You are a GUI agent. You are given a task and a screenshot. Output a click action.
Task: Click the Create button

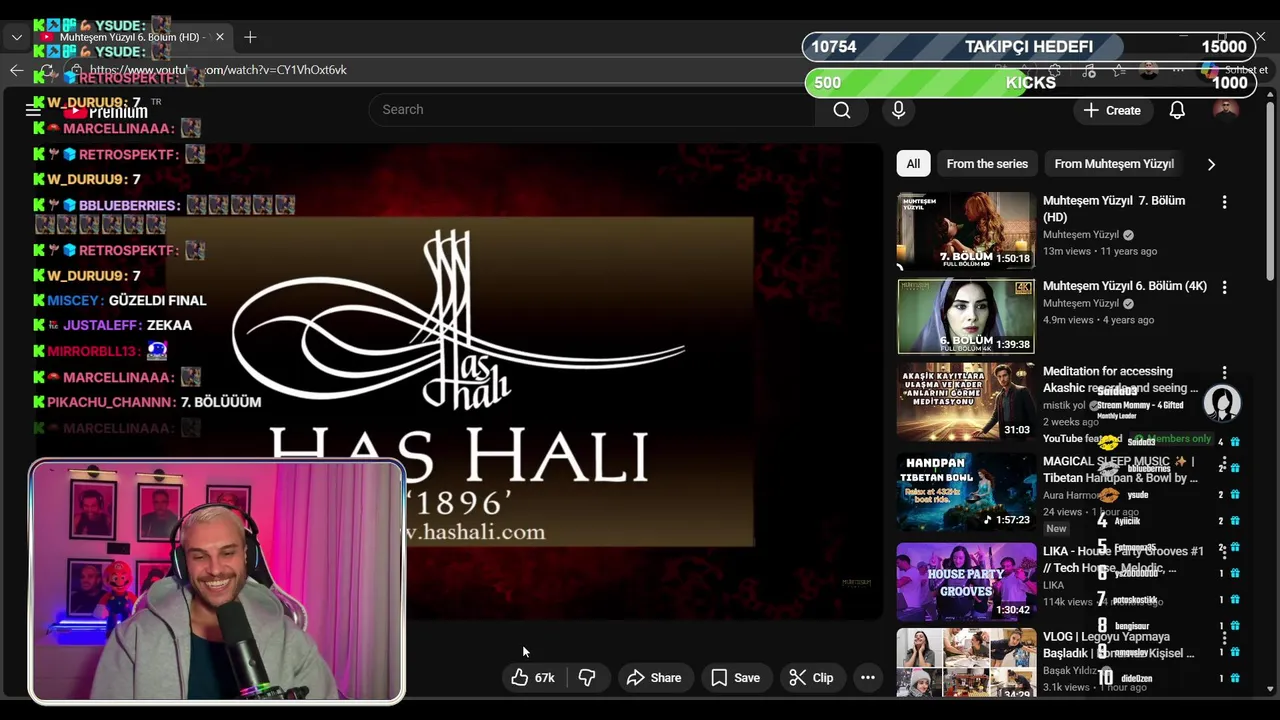(x=1111, y=110)
